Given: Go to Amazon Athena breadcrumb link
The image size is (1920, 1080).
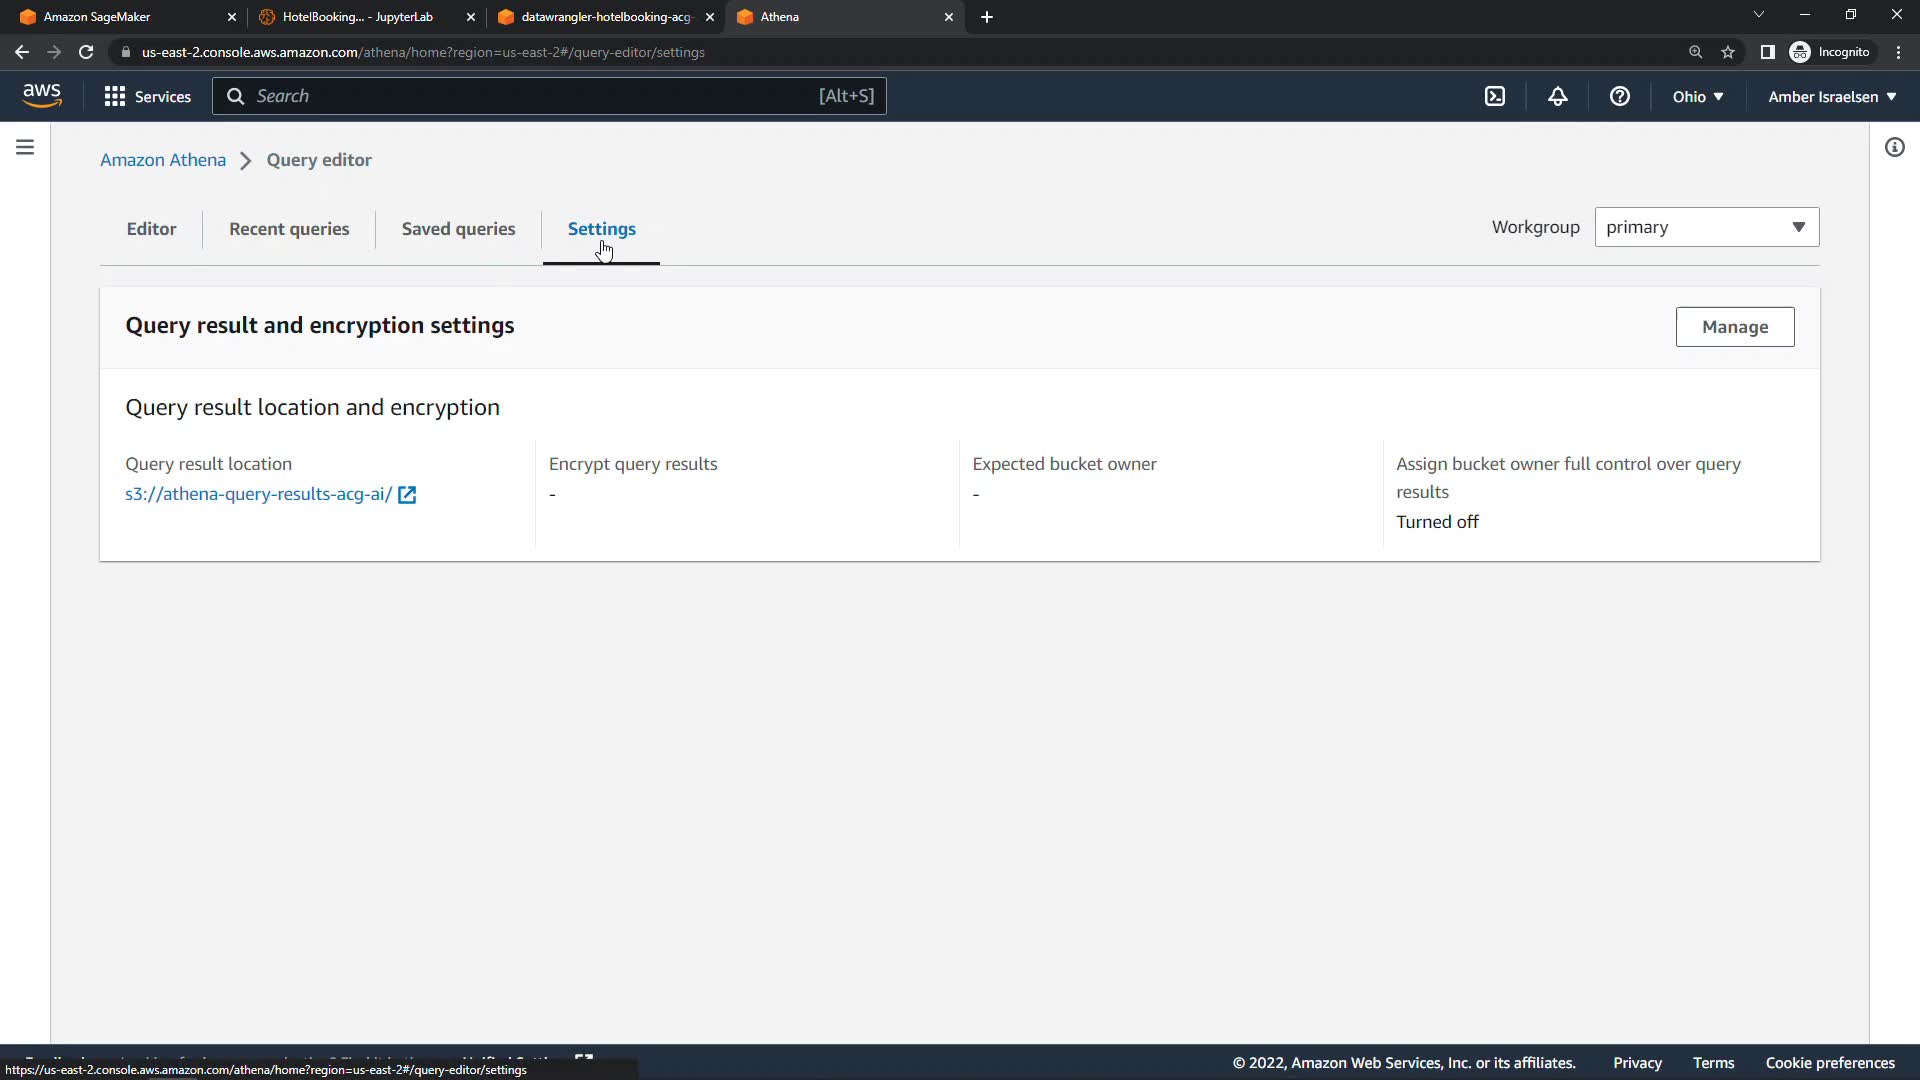Looking at the screenshot, I should pyautogui.click(x=163, y=160).
